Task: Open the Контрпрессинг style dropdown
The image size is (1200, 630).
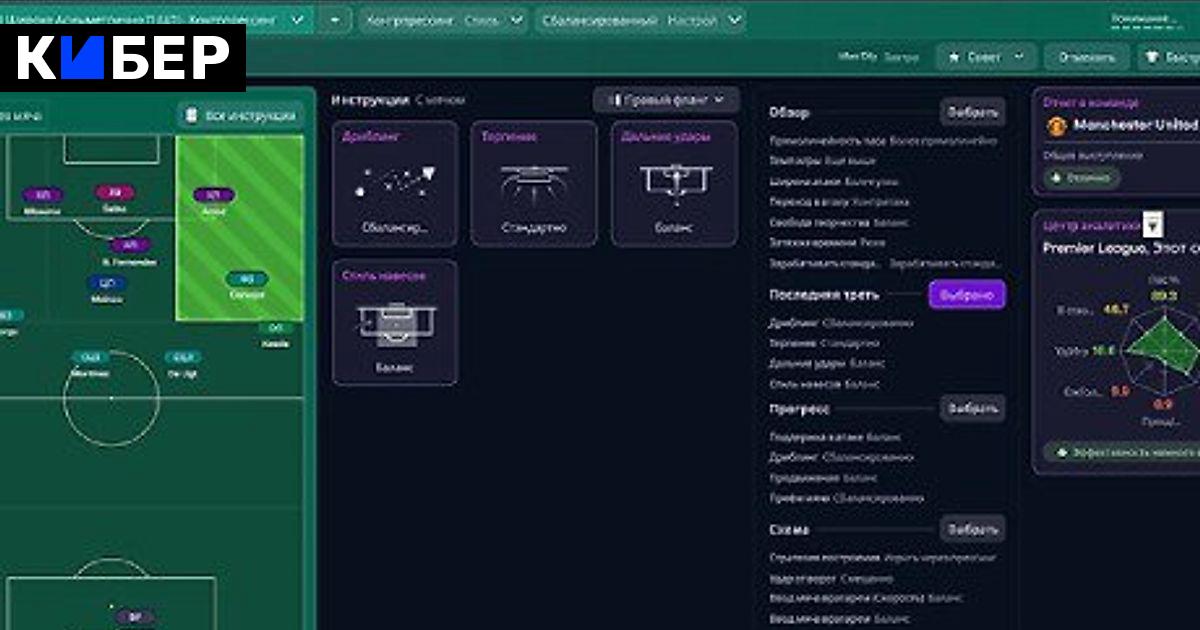Action: 443,20
